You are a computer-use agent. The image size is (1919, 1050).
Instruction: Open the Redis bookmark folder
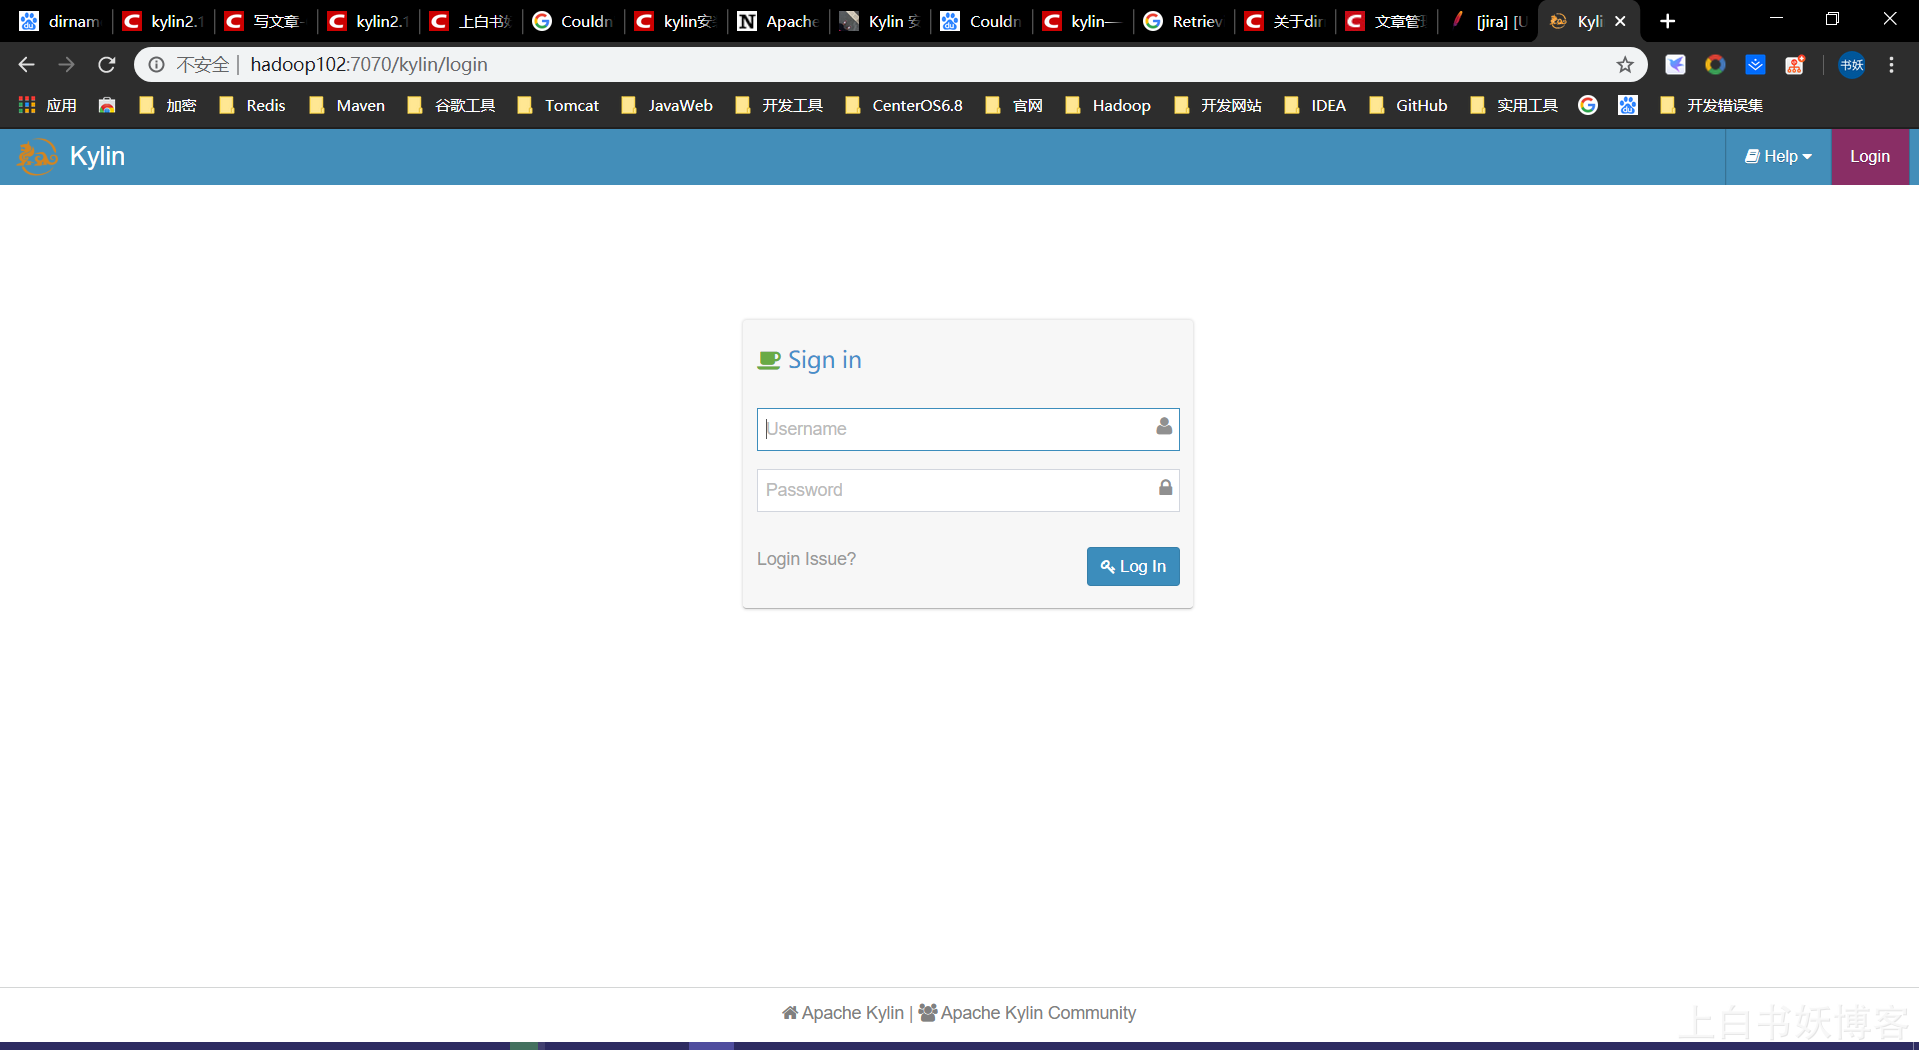point(253,106)
